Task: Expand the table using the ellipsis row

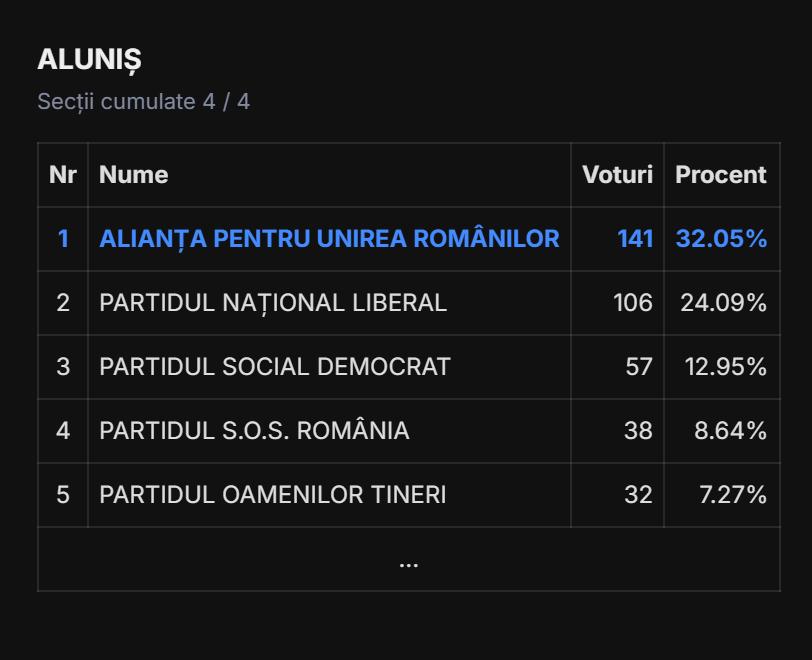Action: click(408, 560)
